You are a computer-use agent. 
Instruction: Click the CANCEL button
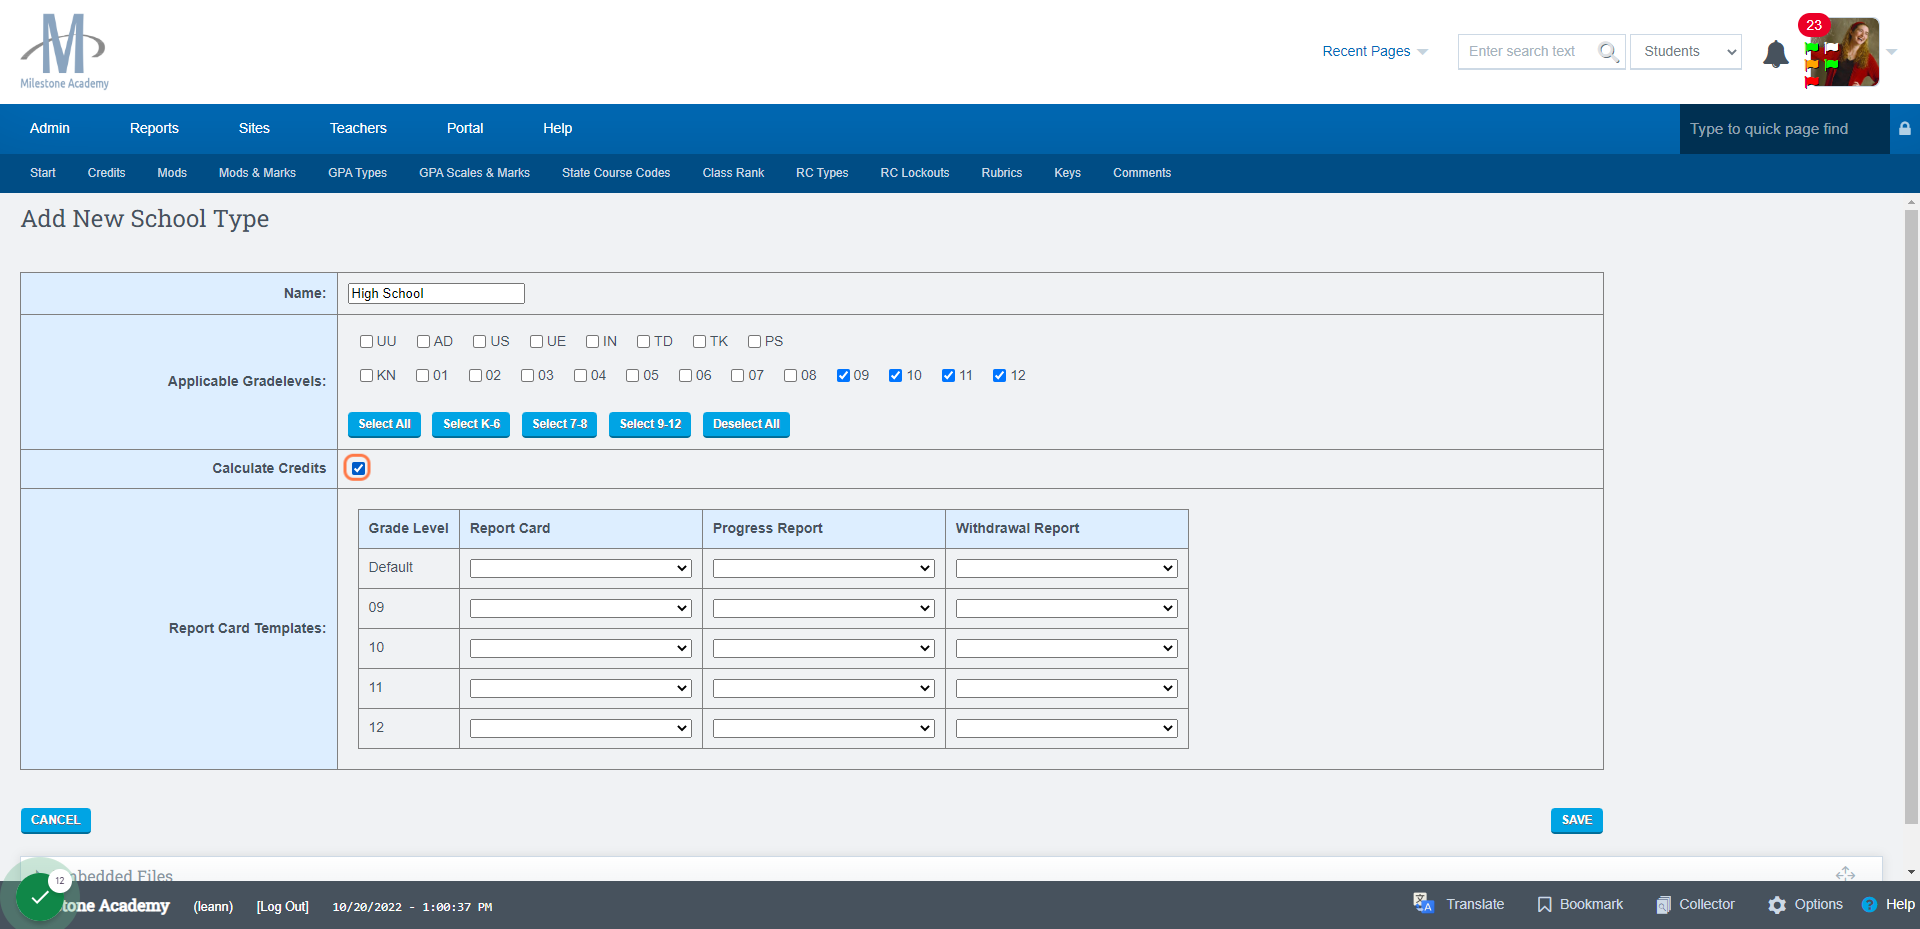[x=56, y=820]
